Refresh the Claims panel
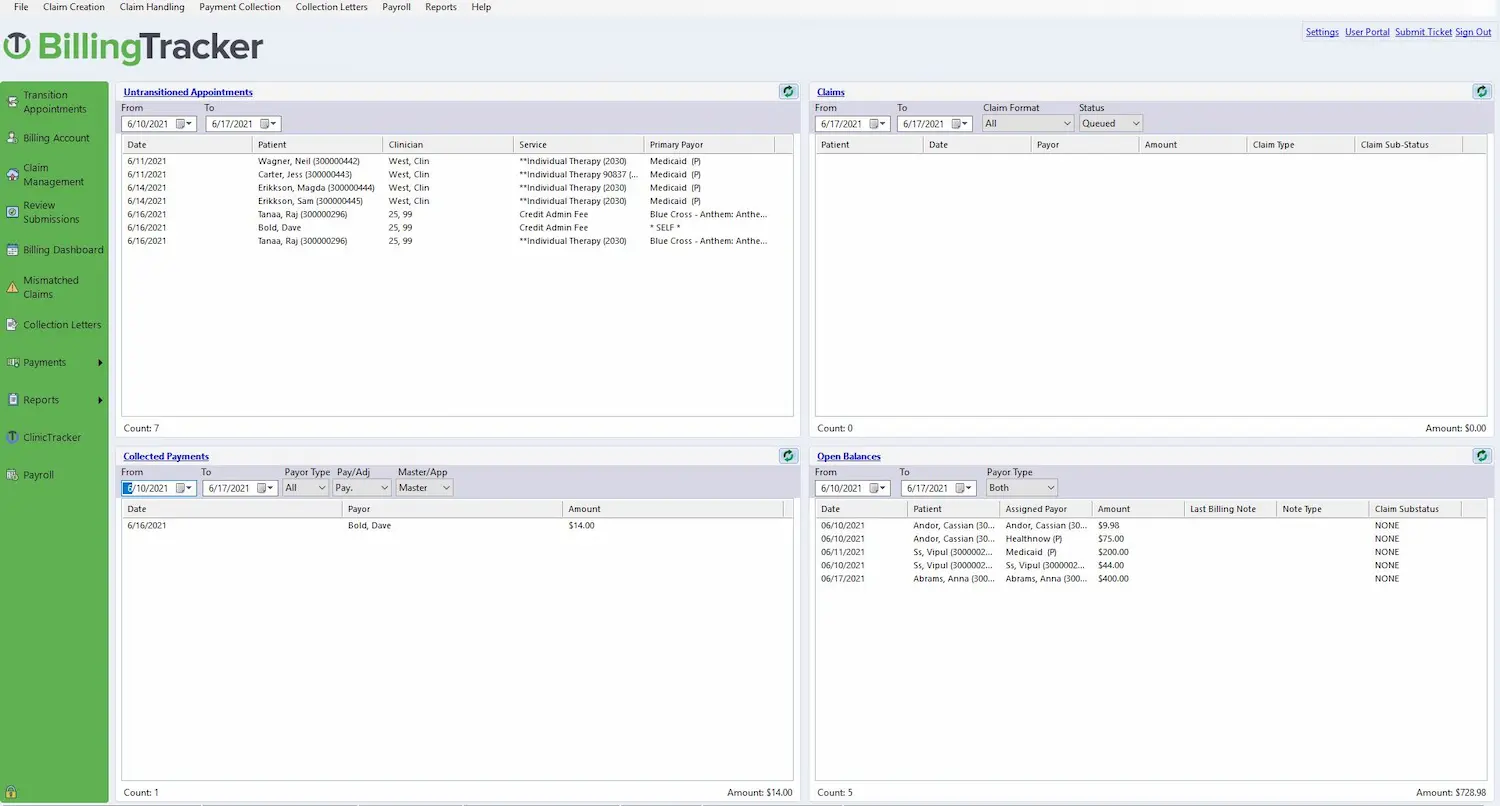Screen dimensions: 1500x806 [1481, 91]
